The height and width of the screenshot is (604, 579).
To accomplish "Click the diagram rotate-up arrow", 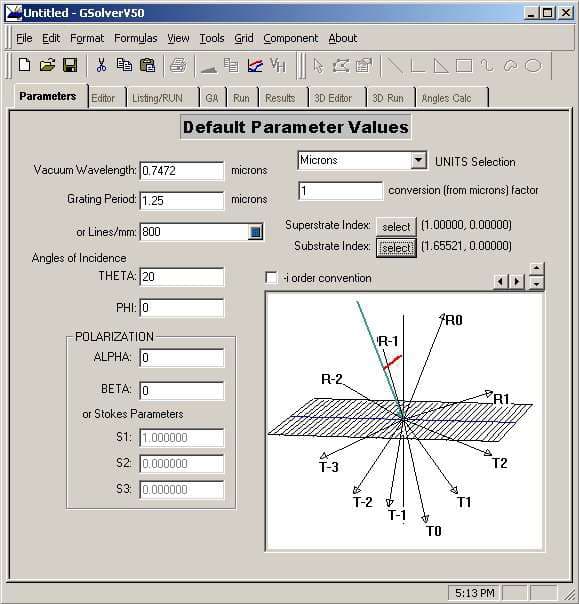I will (x=537, y=268).
